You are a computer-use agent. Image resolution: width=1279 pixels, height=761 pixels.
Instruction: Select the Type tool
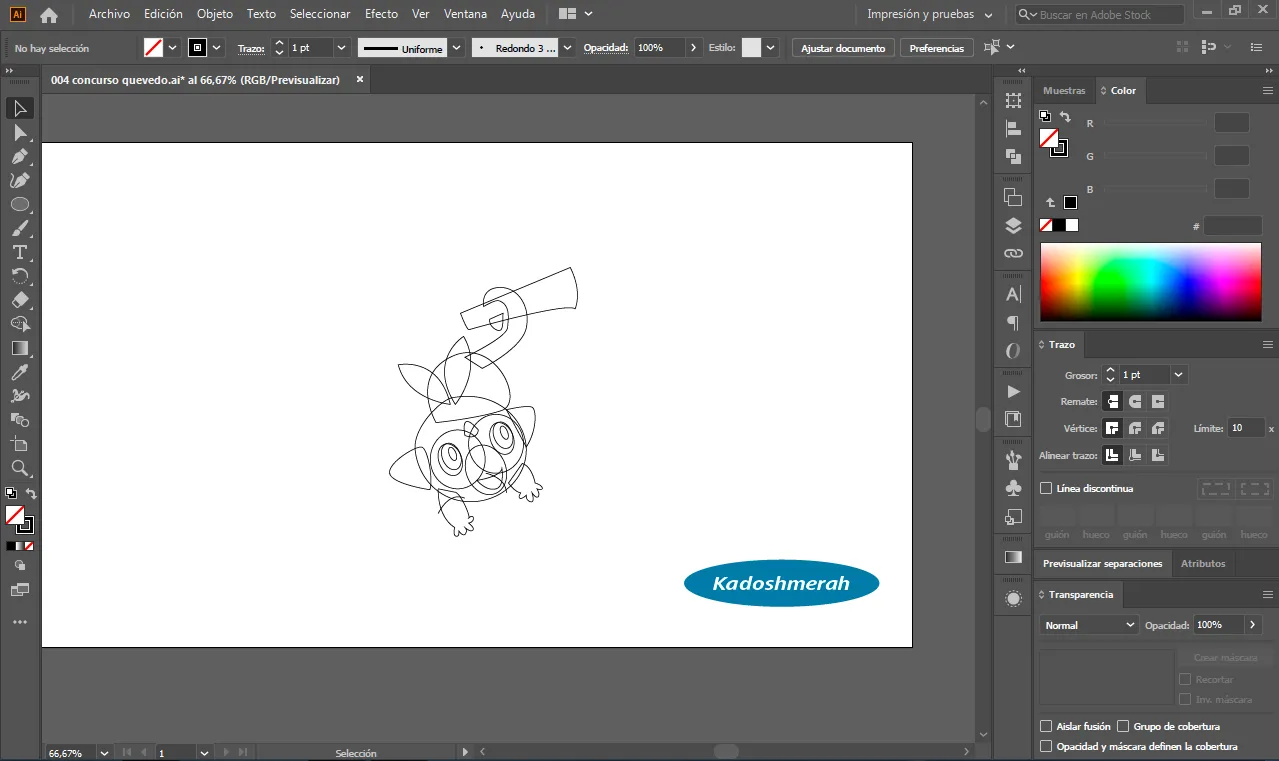pos(19,252)
